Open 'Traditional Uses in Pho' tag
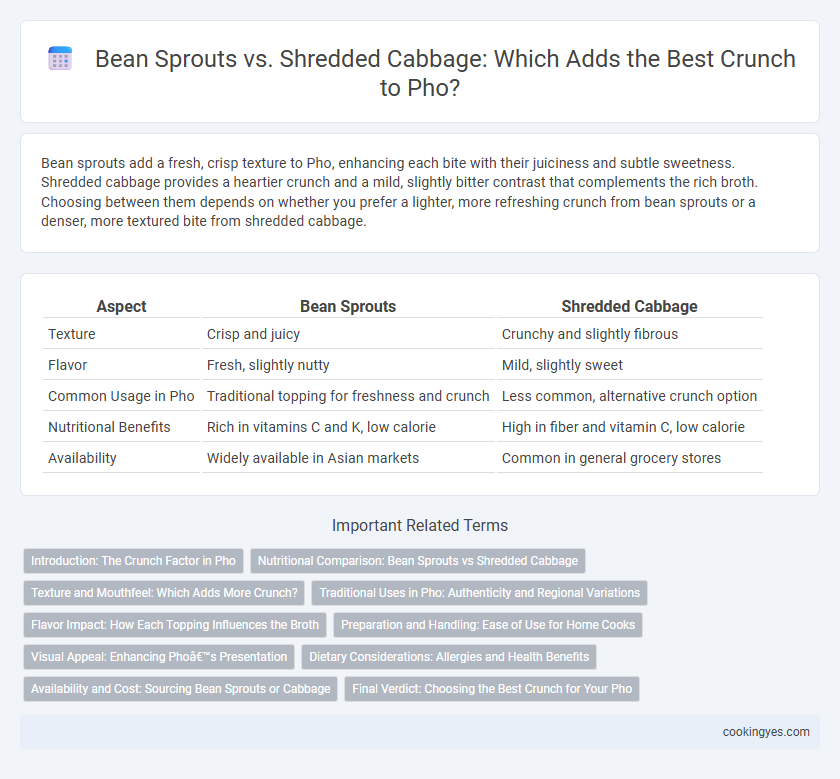The image size is (840, 779). click(x=479, y=593)
